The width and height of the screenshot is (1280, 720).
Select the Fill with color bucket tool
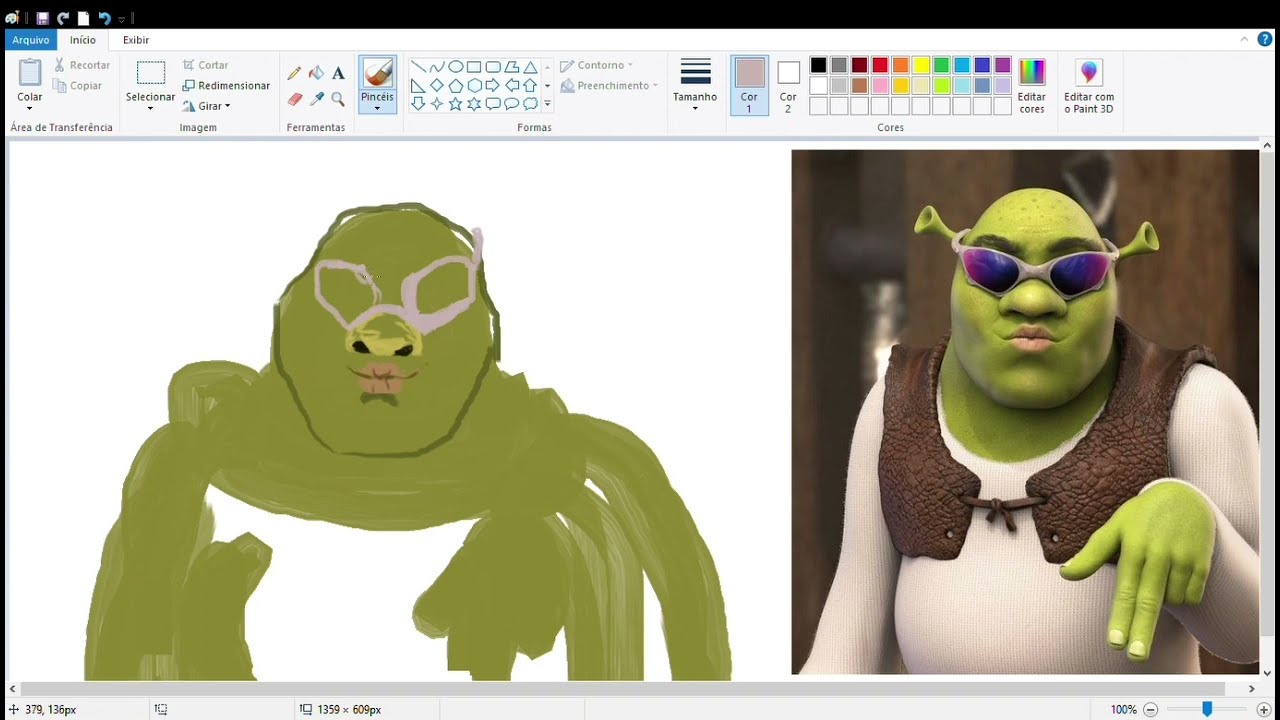coord(316,73)
